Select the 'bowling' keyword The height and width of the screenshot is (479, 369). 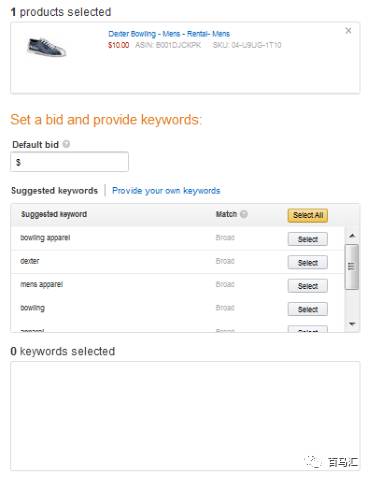click(307, 309)
